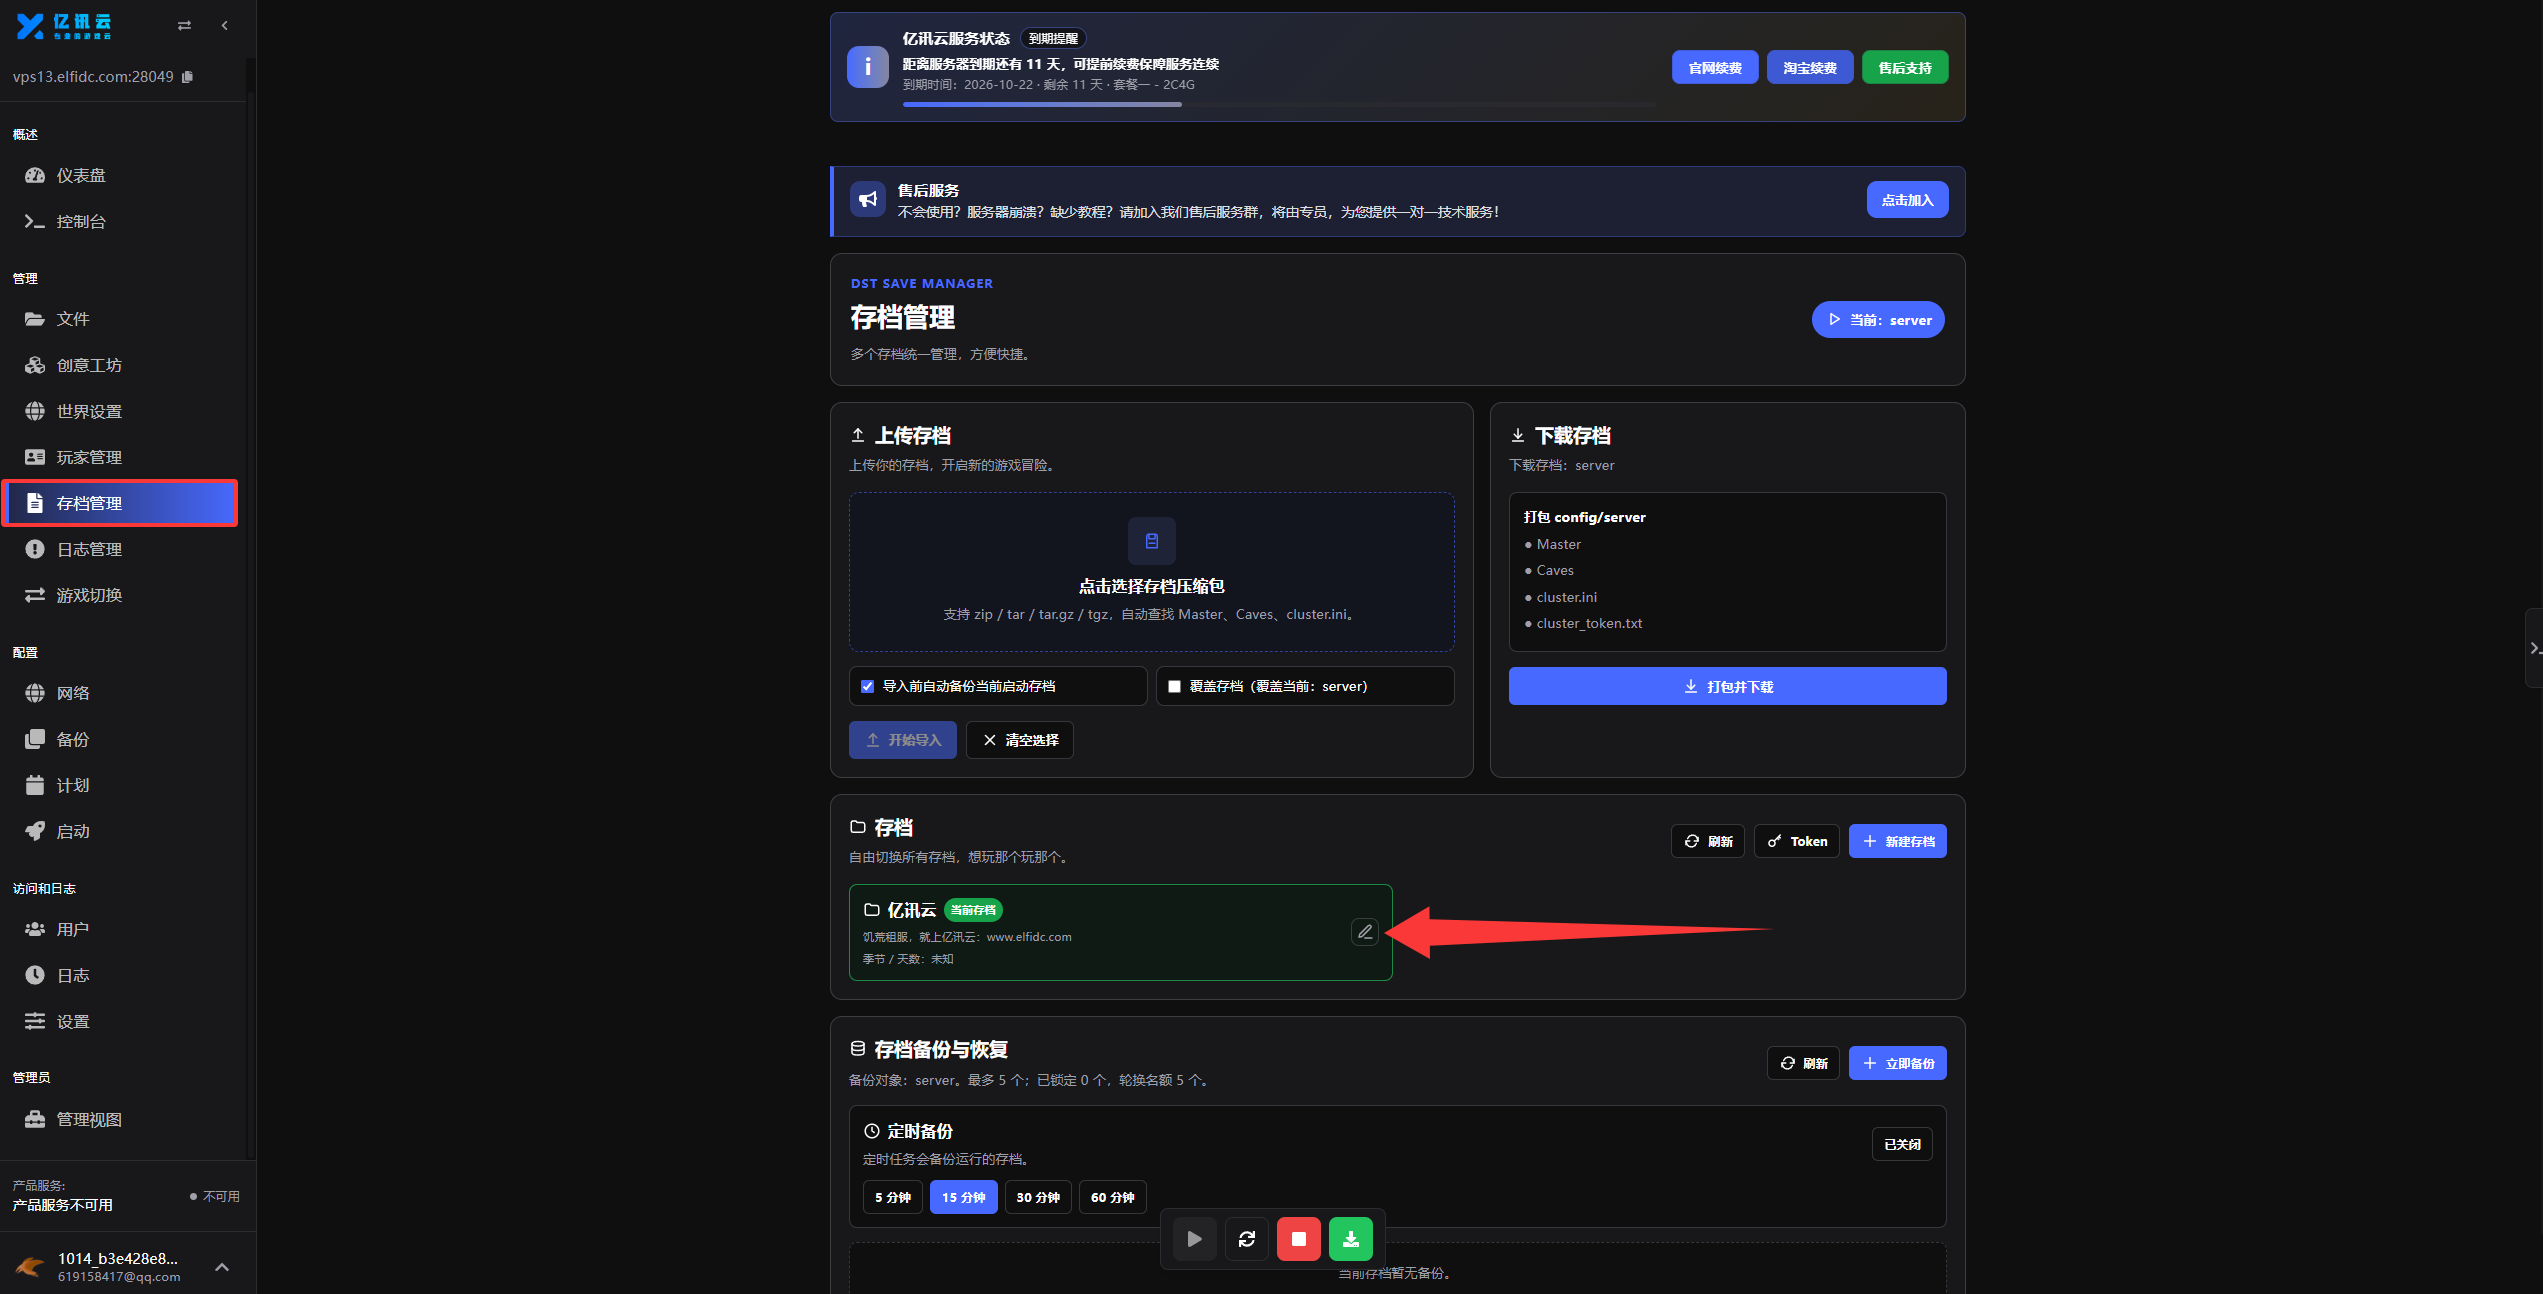Screen dimensions: 2543x1294
Task: Collapse the sidebar with the chevron
Action: (x=225, y=26)
